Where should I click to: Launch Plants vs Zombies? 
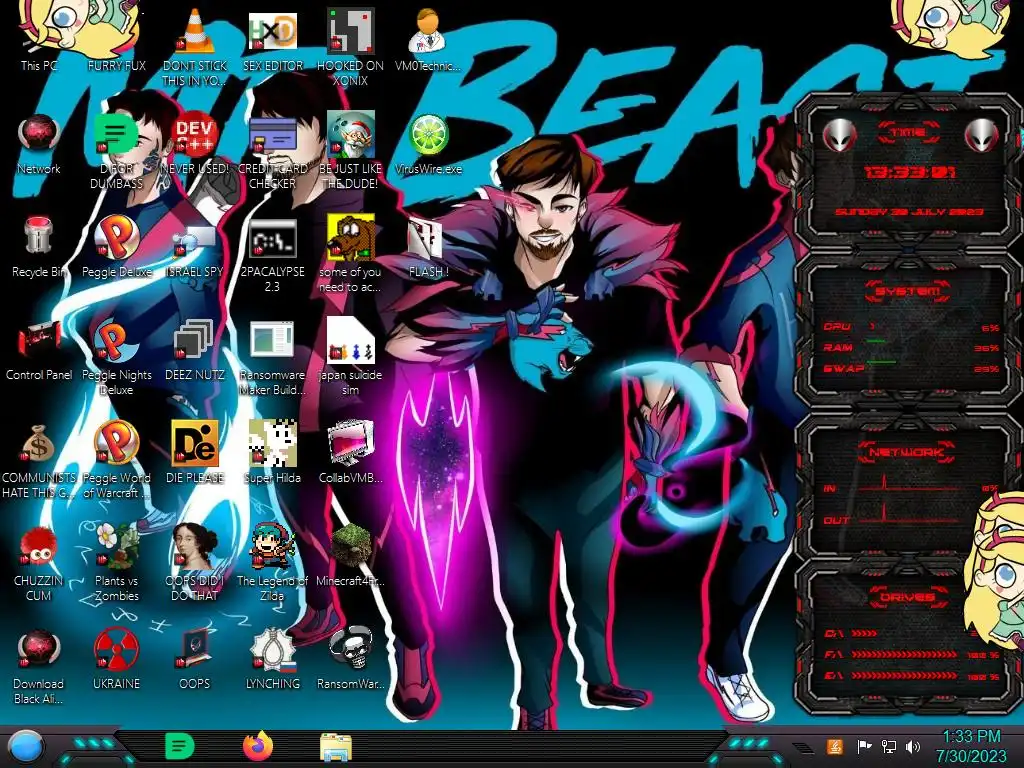[116, 546]
